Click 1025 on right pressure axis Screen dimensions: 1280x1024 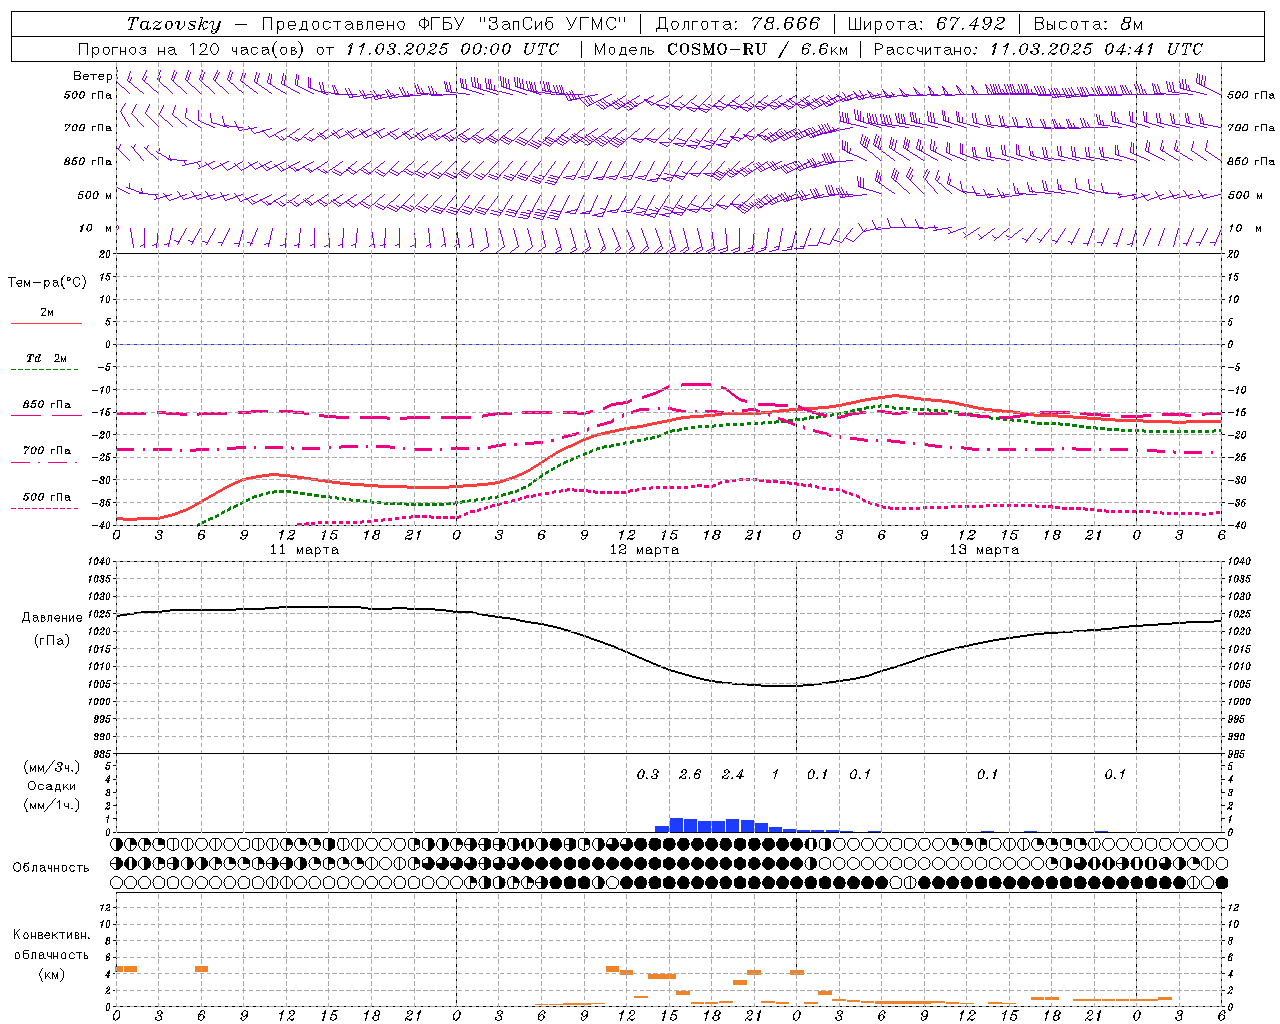click(1239, 614)
